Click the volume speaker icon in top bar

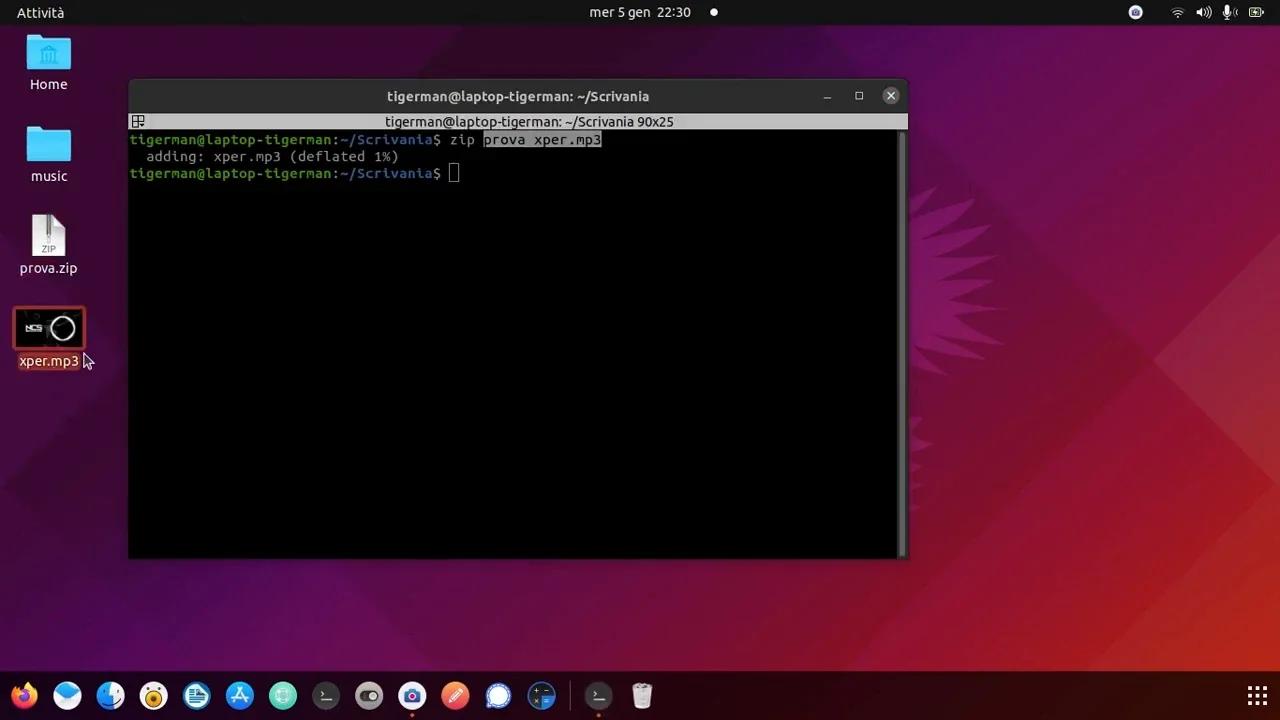(1204, 12)
